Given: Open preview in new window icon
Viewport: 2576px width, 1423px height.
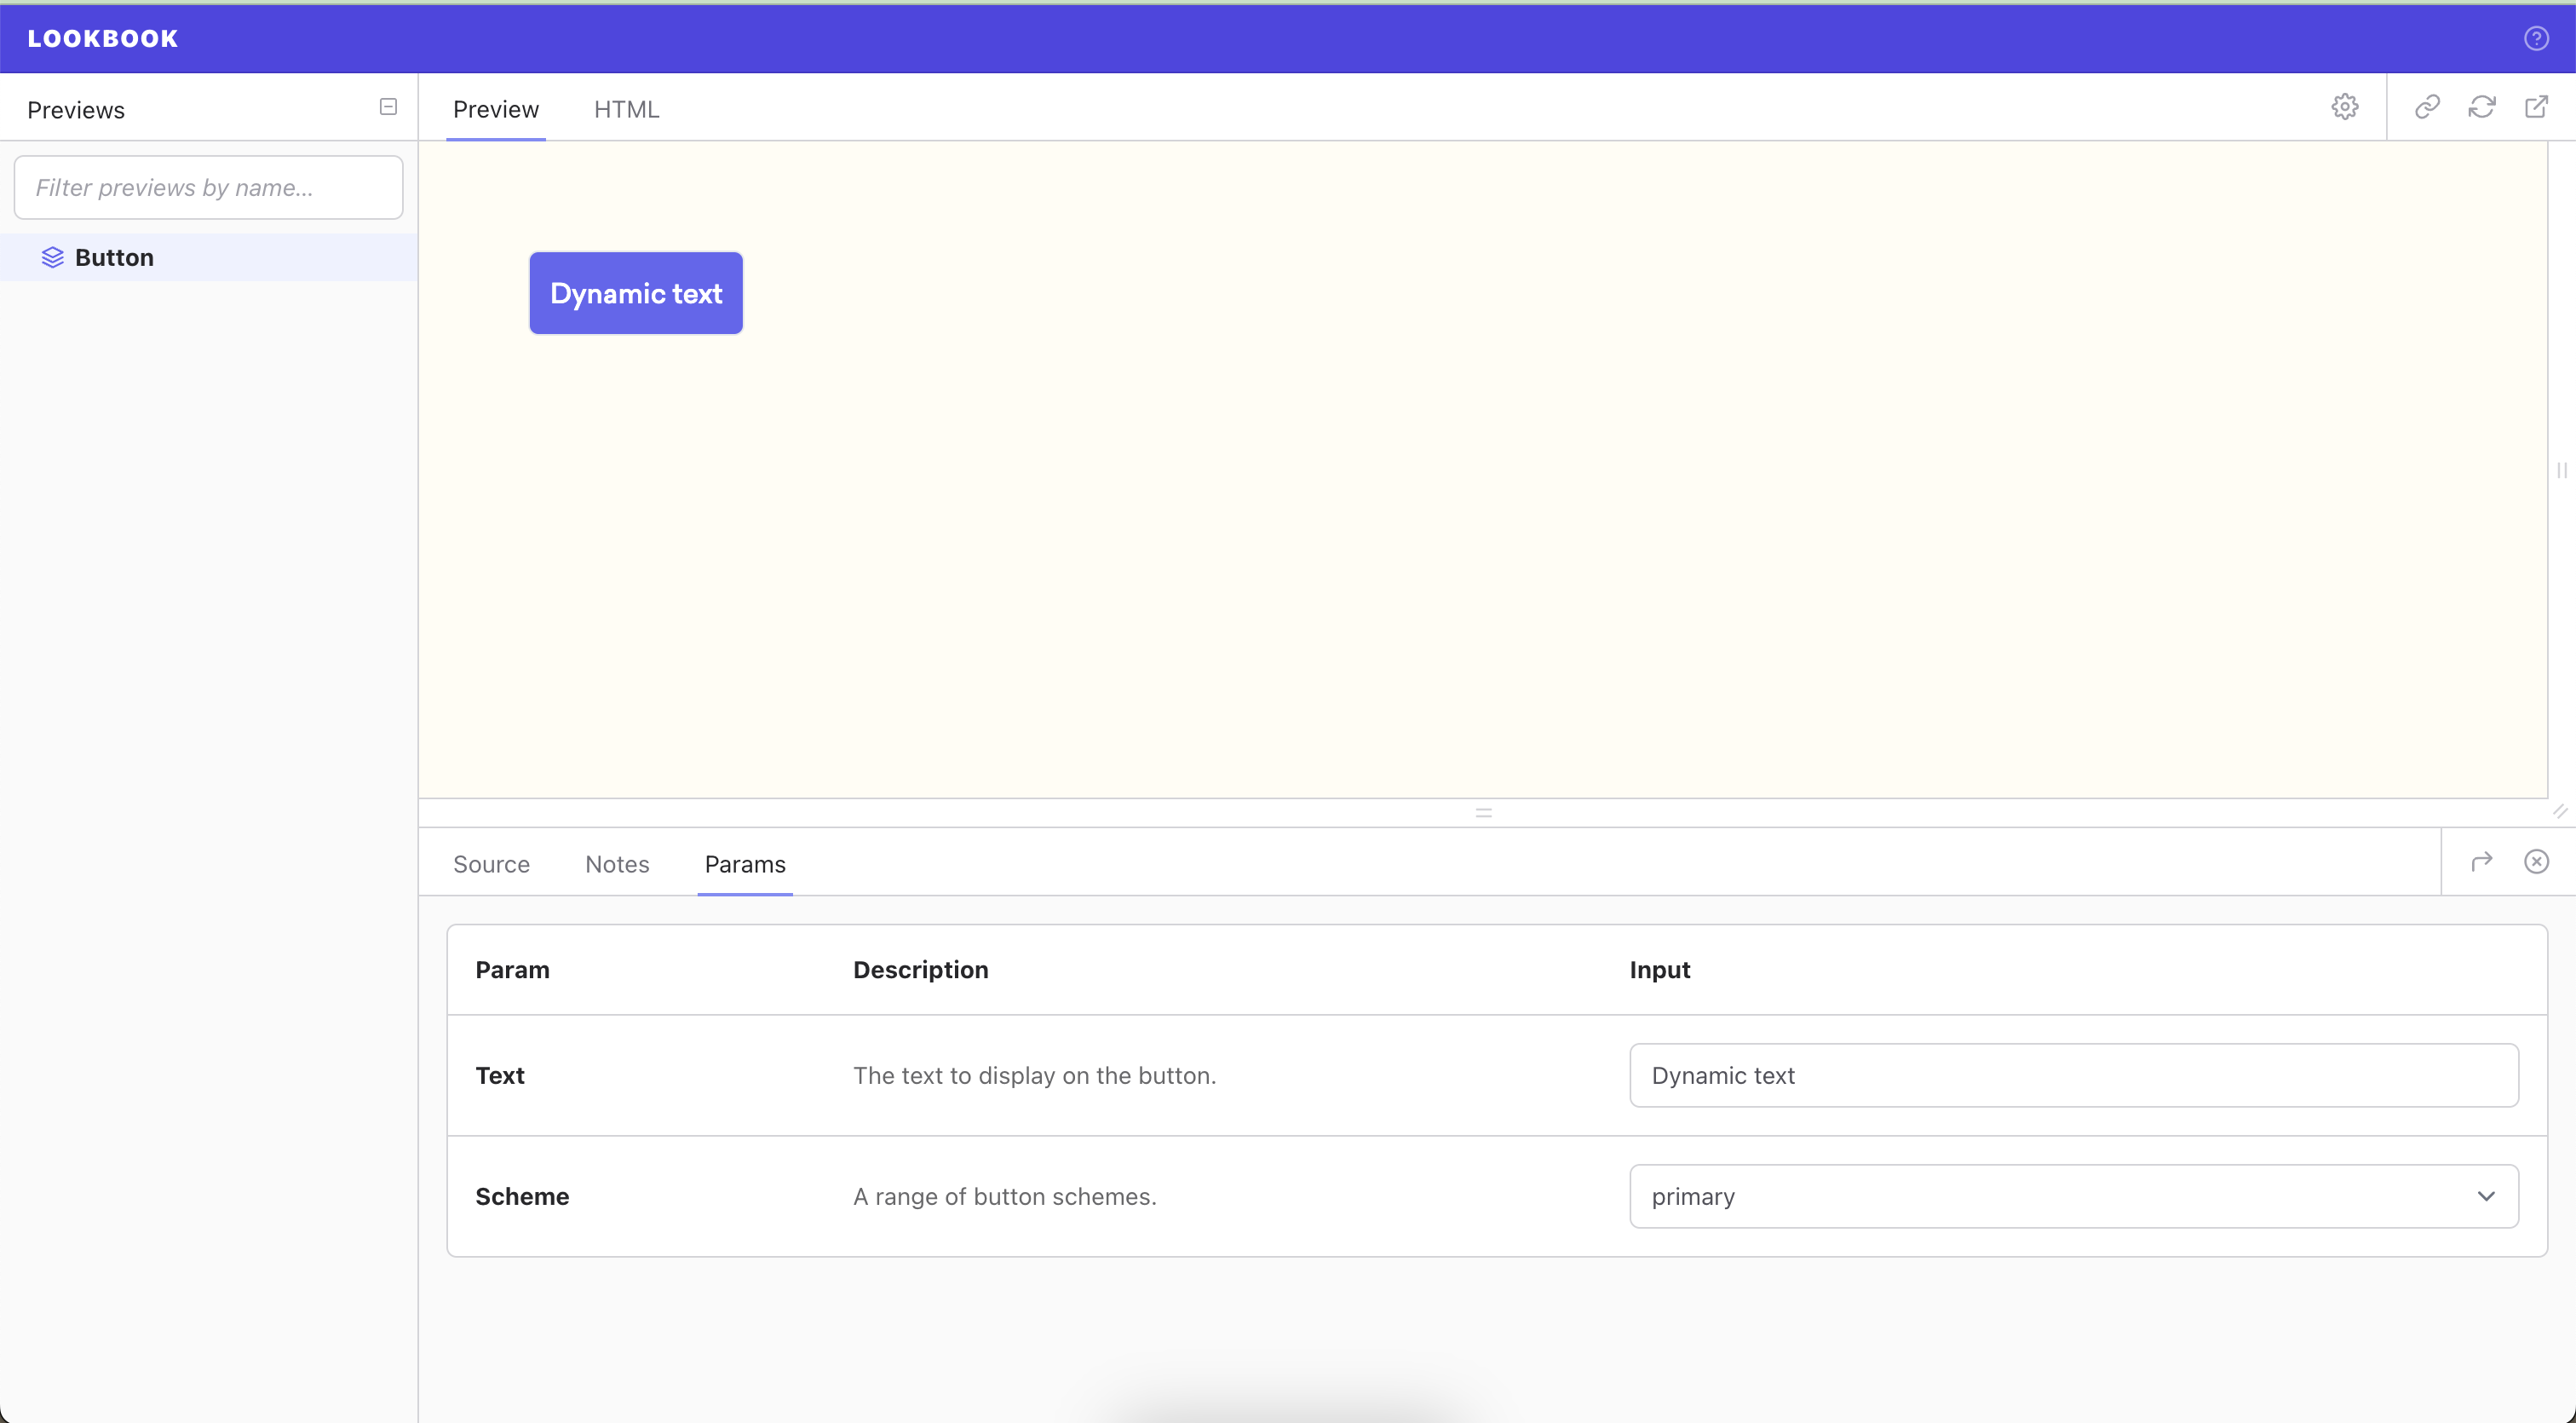Looking at the screenshot, I should (2536, 107).
